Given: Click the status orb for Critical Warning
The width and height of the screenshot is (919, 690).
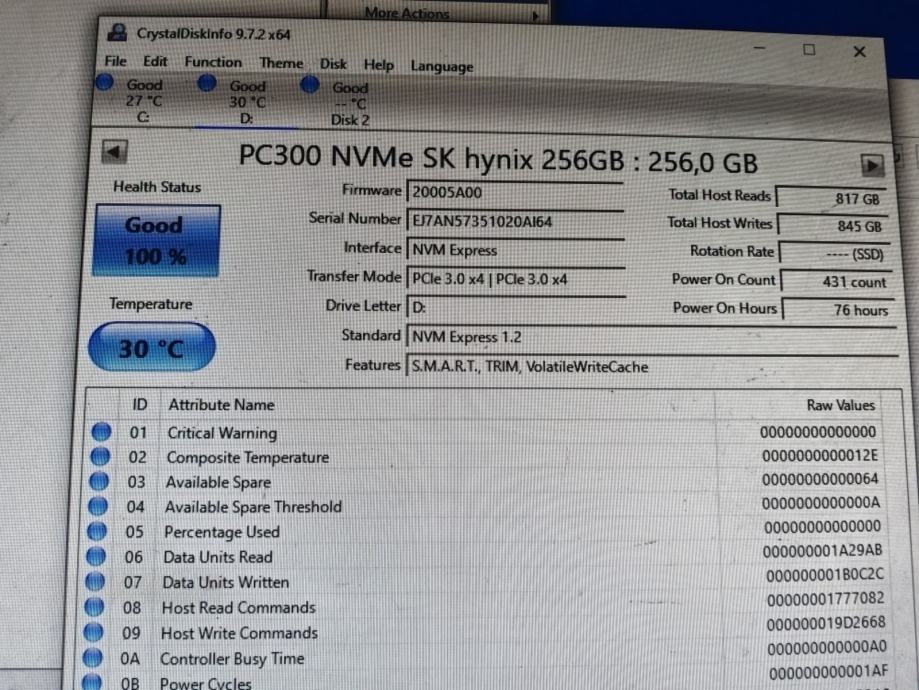Looking at the screenshot, I should pos(101,432).
